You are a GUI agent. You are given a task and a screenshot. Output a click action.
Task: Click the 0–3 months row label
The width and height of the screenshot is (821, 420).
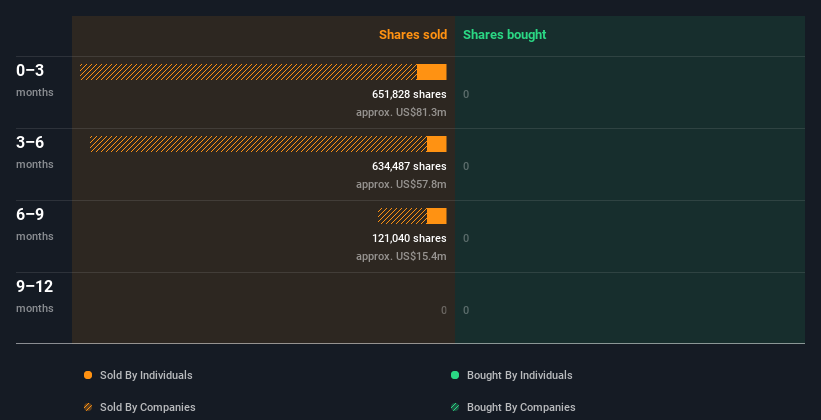coord(35,80)
